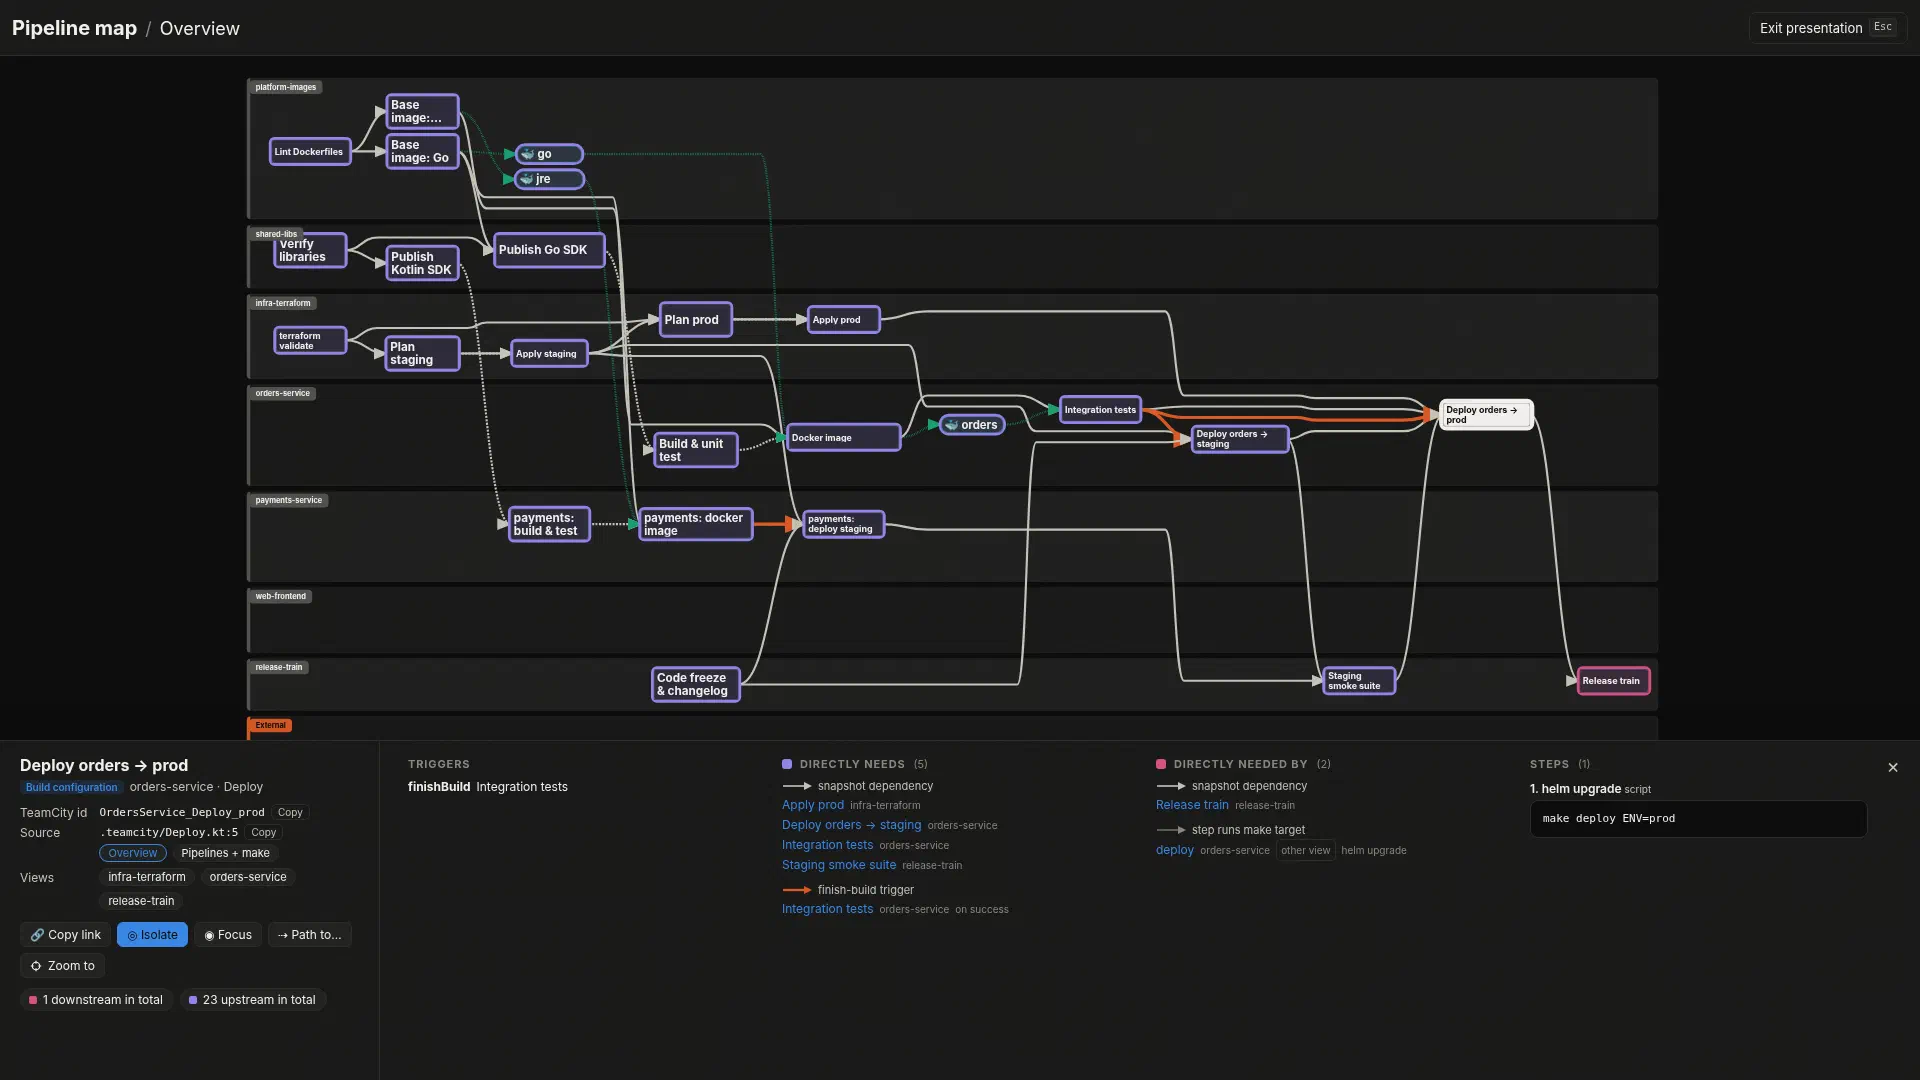Viewport: 1920px width, 1080px height.
Task: Select the terraform validate node
Action: pos(310,341)
